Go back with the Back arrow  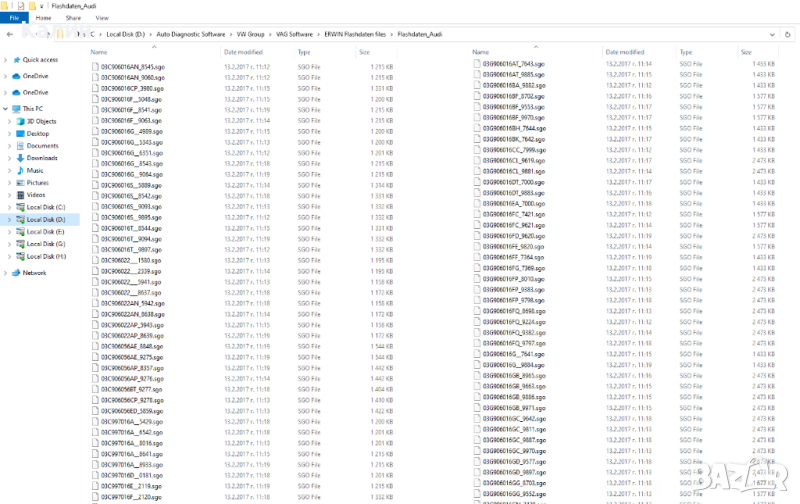pos(9,33)
